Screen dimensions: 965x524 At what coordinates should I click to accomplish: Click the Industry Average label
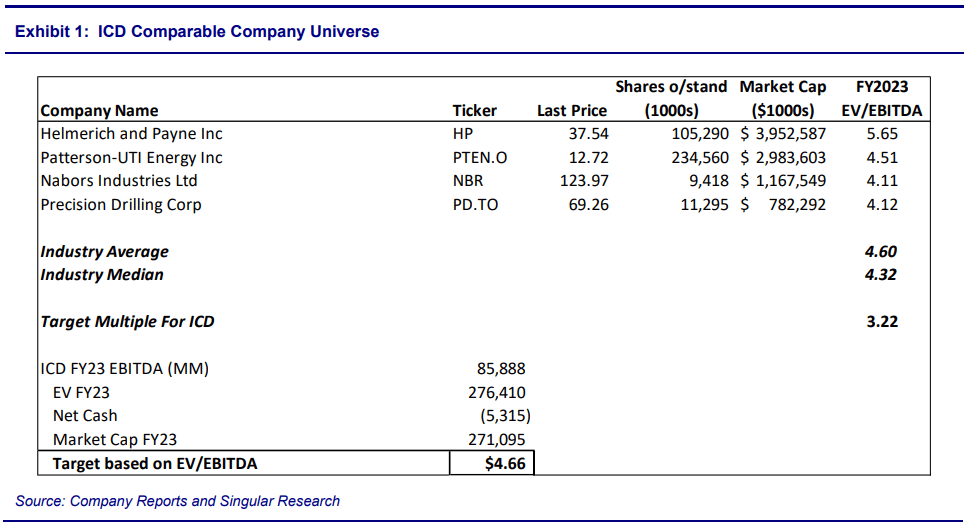point(104,252)
